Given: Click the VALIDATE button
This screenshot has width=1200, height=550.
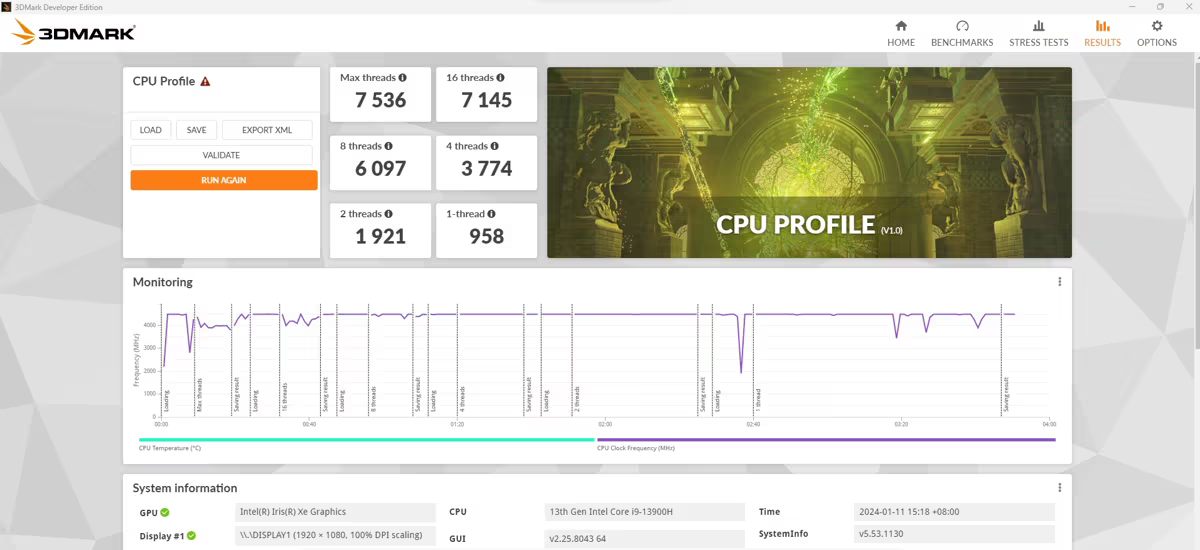Looking at the screenshot, I should 221,155.
